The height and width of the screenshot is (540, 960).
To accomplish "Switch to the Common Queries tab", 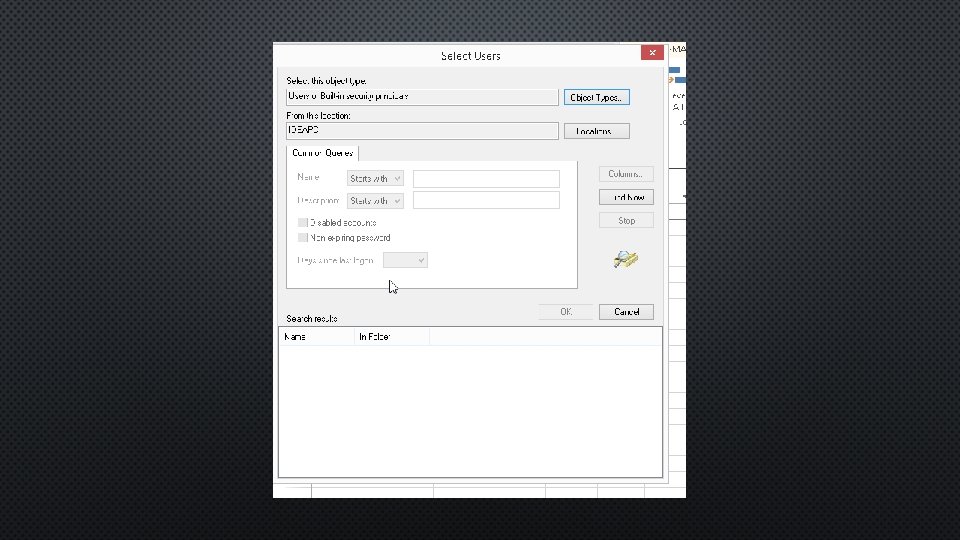I will (323, 153).
